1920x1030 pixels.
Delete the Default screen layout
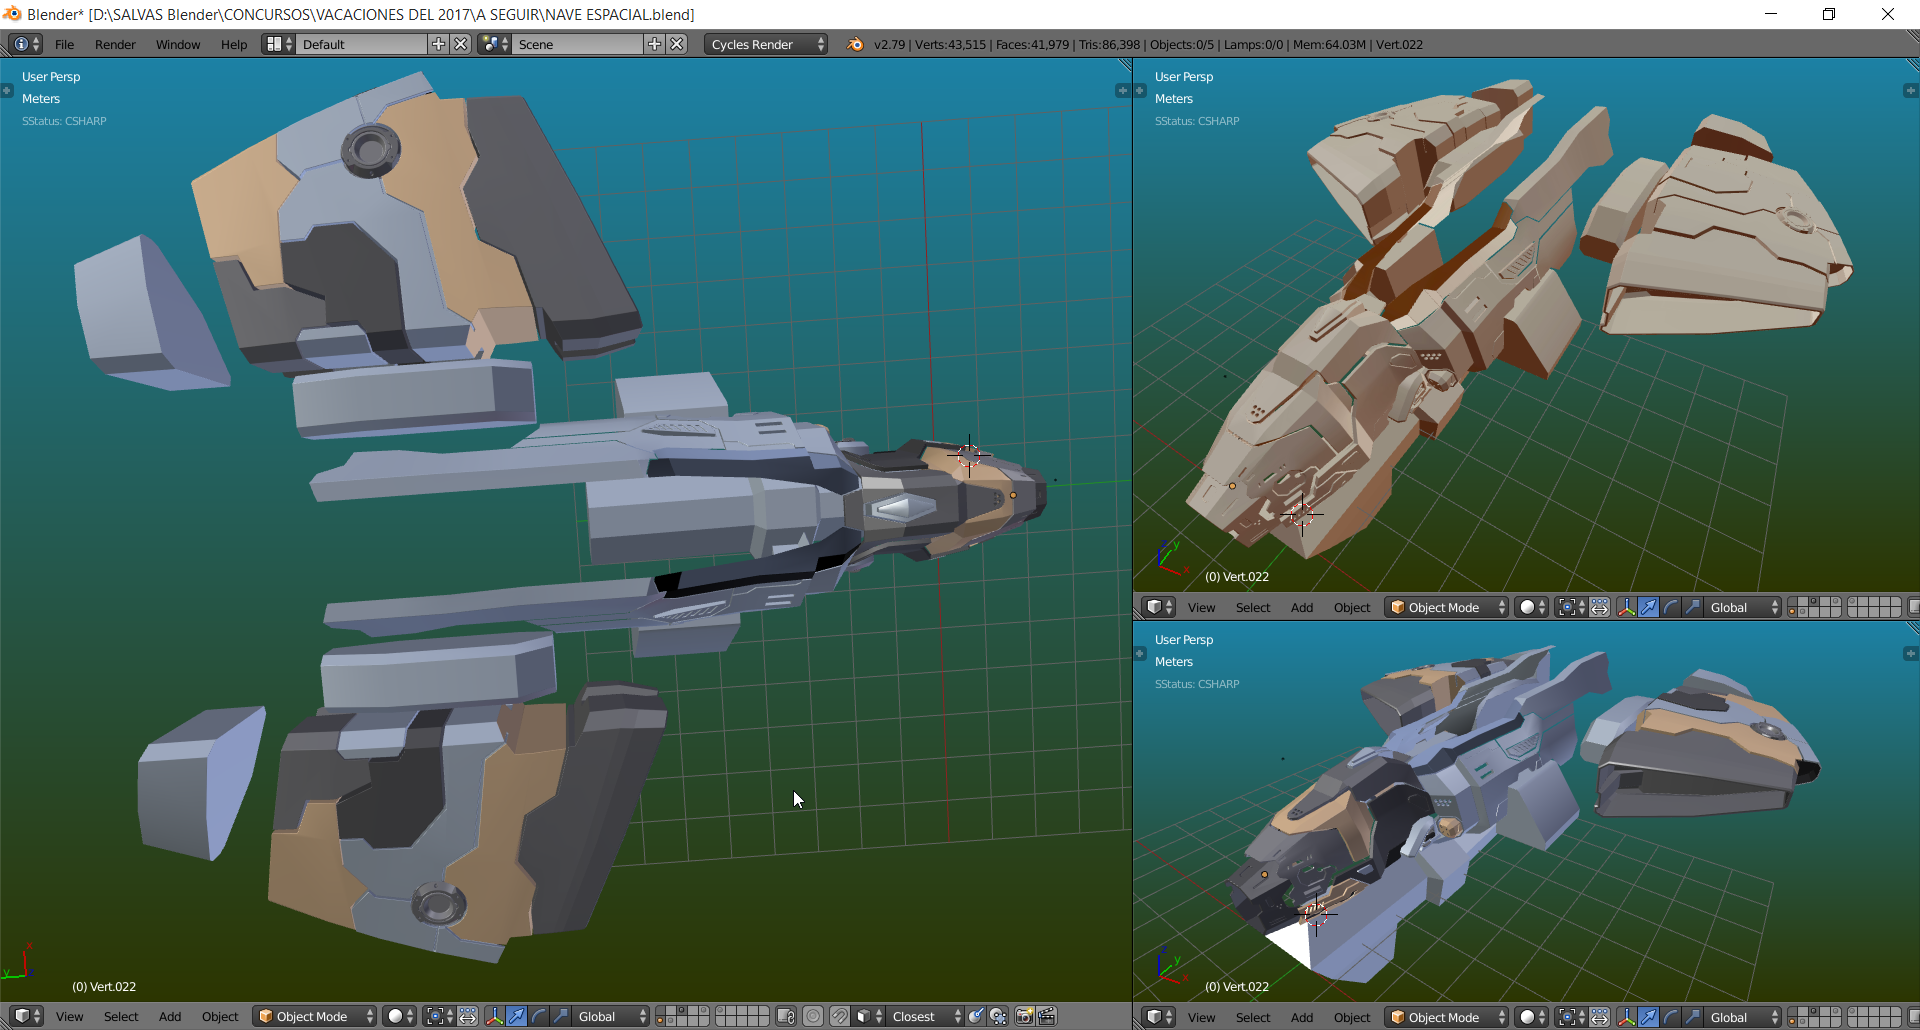(461, 44)
